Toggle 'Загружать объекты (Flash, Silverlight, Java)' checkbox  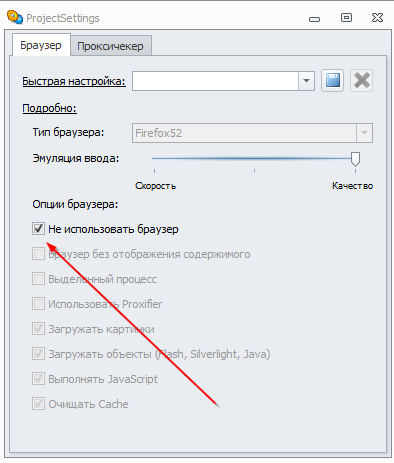coord(38,354)
